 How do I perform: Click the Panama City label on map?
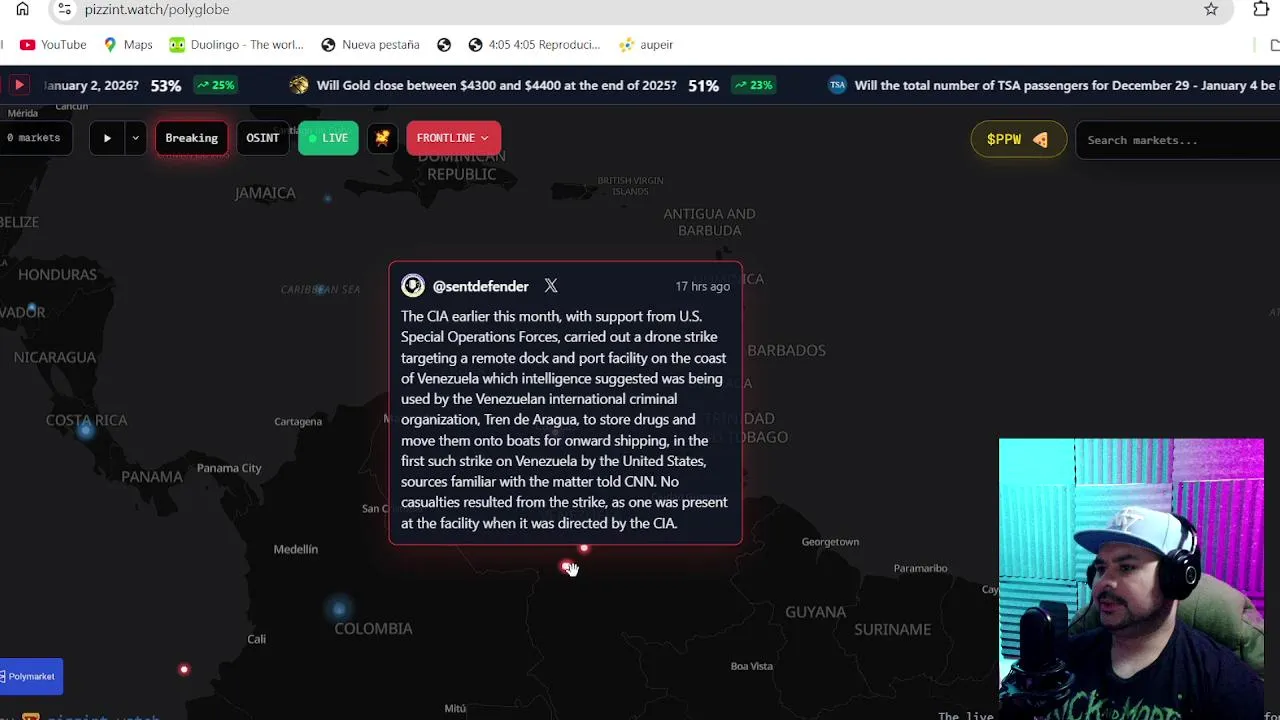point(229,468)
